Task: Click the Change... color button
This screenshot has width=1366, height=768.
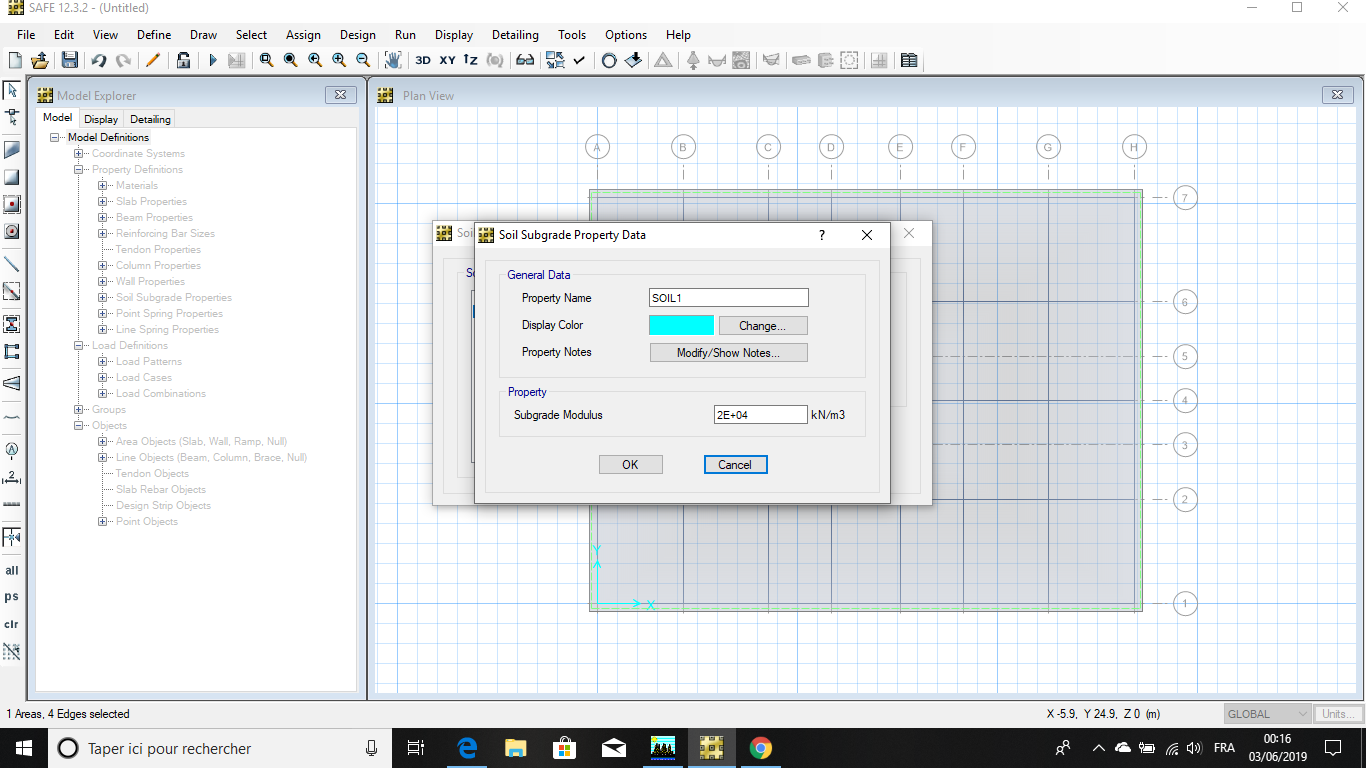Action: pos(762,325)
